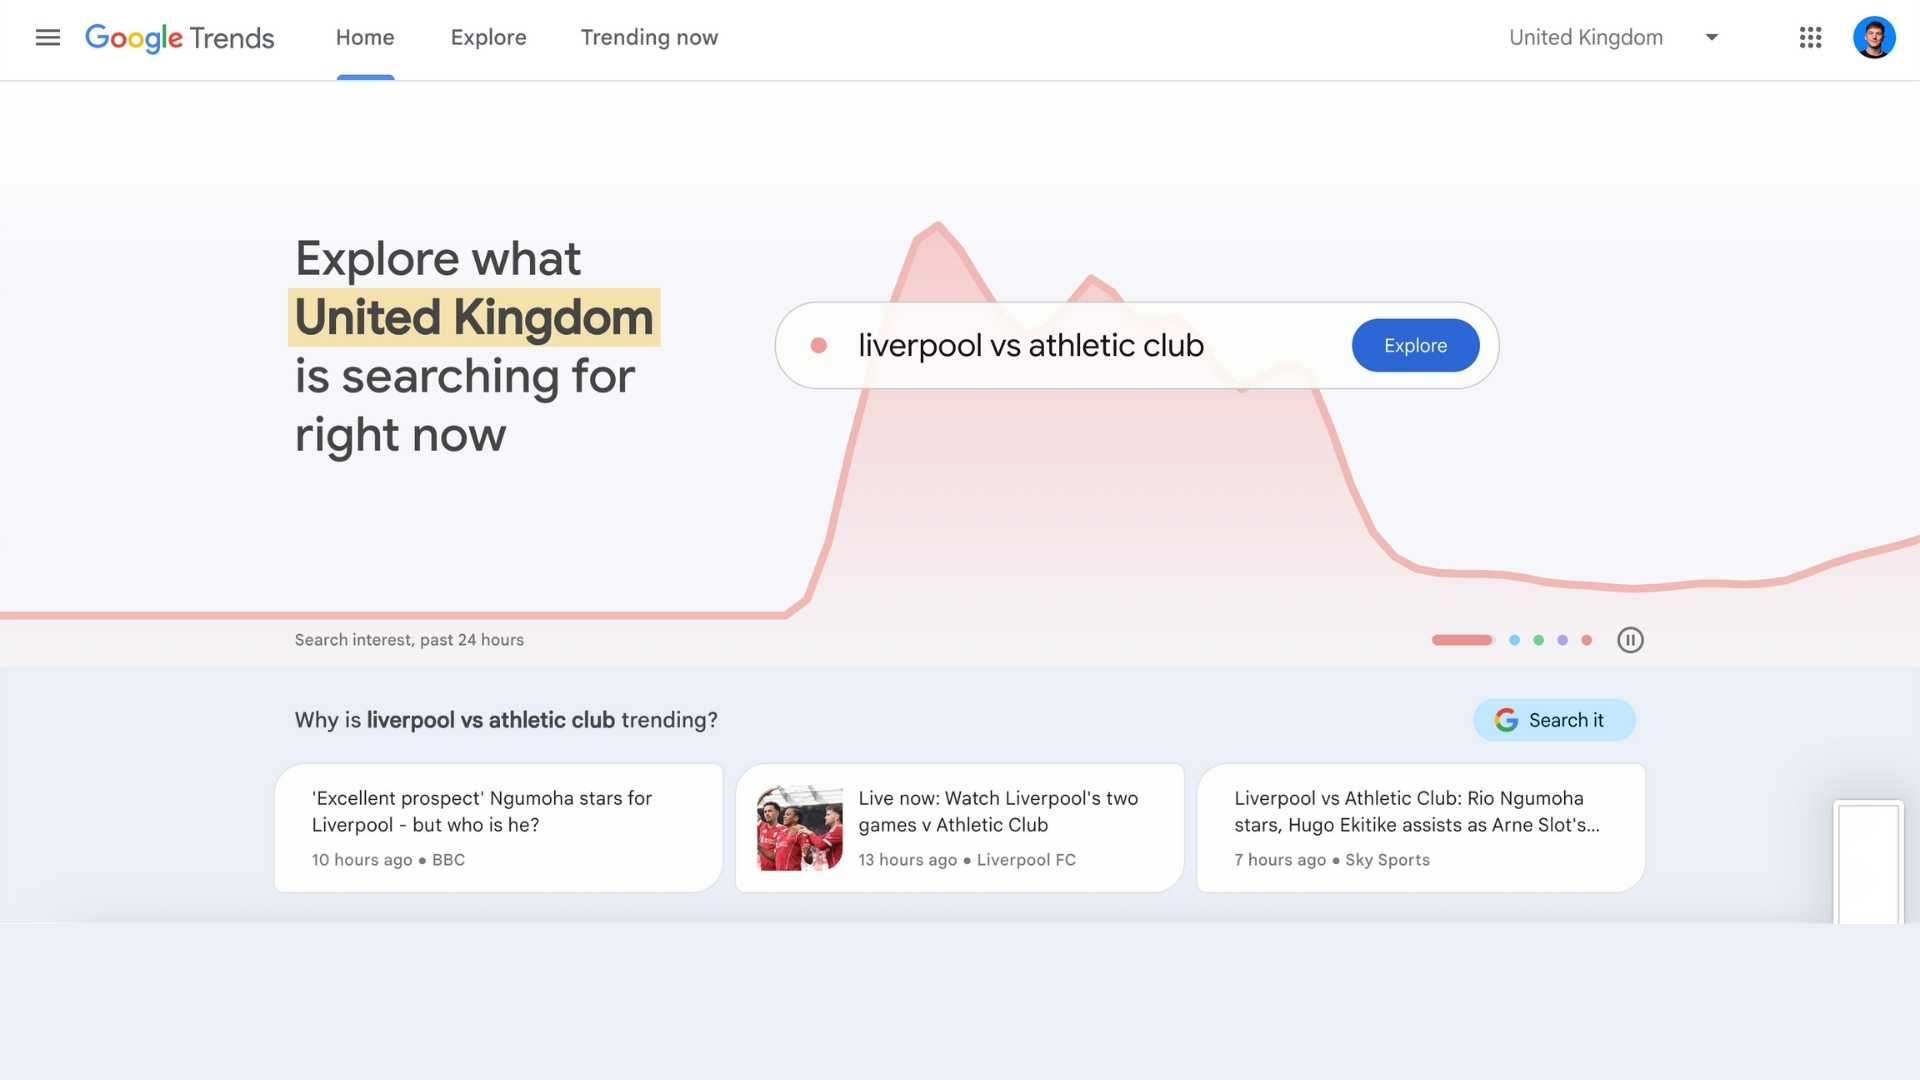1920x1080 pixels.
Task: Switch to the Explore tab
Action: [488, 38]
